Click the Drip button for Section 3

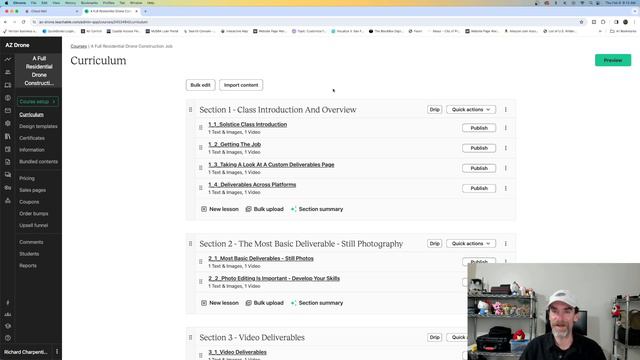tap(434, 337)
